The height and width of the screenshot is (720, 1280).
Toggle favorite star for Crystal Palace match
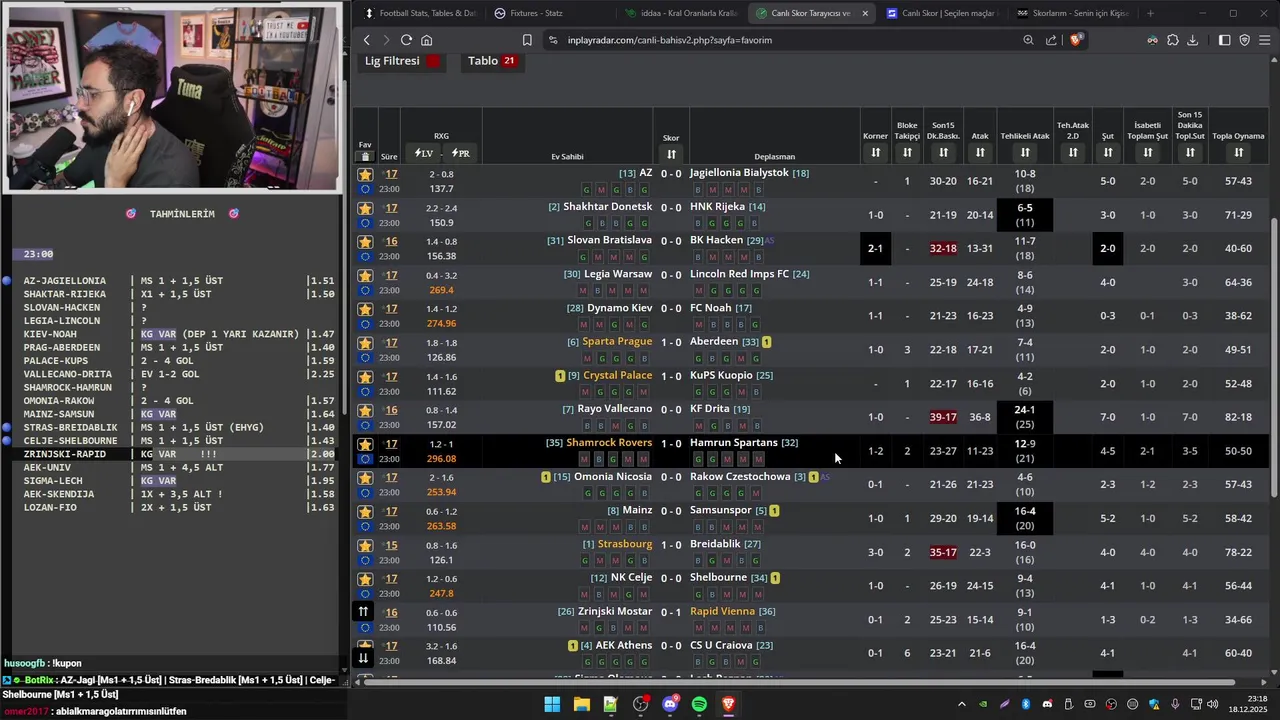pos(365,377)
